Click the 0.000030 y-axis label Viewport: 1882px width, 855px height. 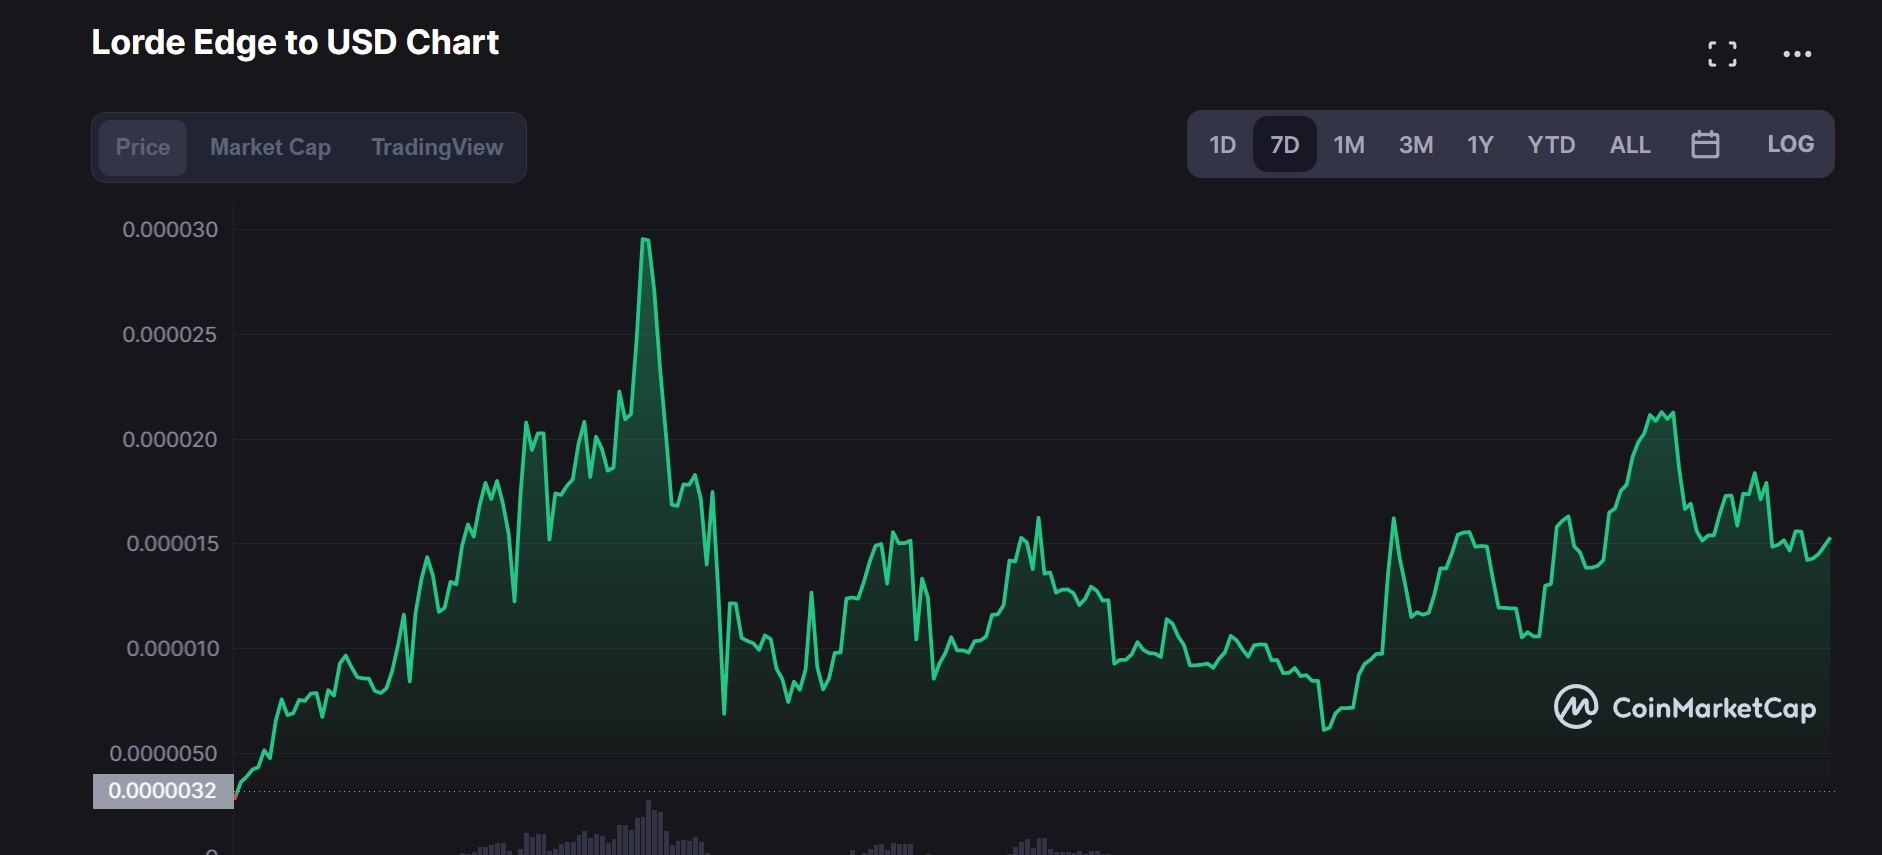point(170,230)
